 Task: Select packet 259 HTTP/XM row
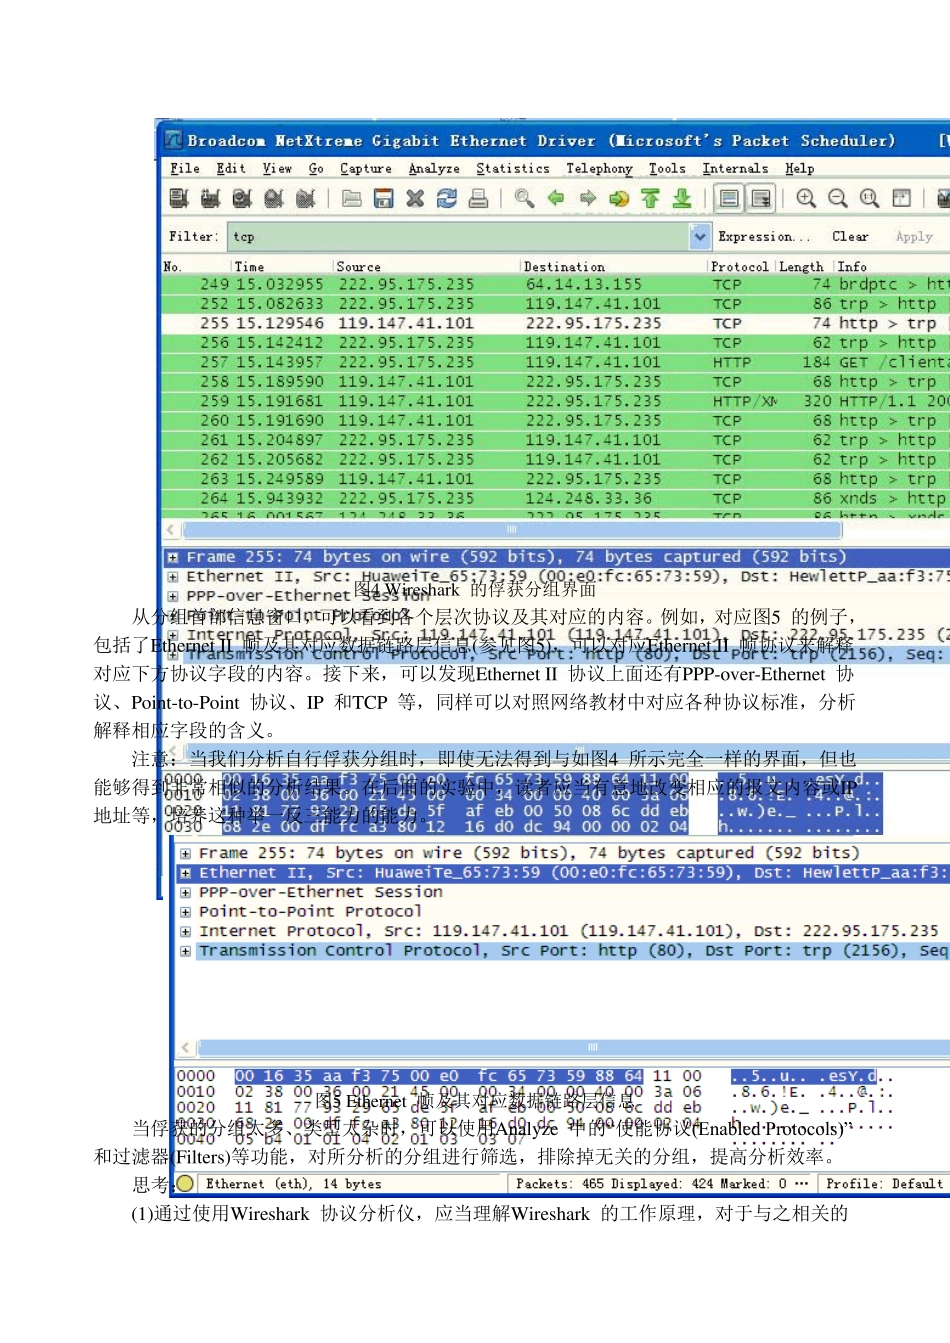point(555,401)
